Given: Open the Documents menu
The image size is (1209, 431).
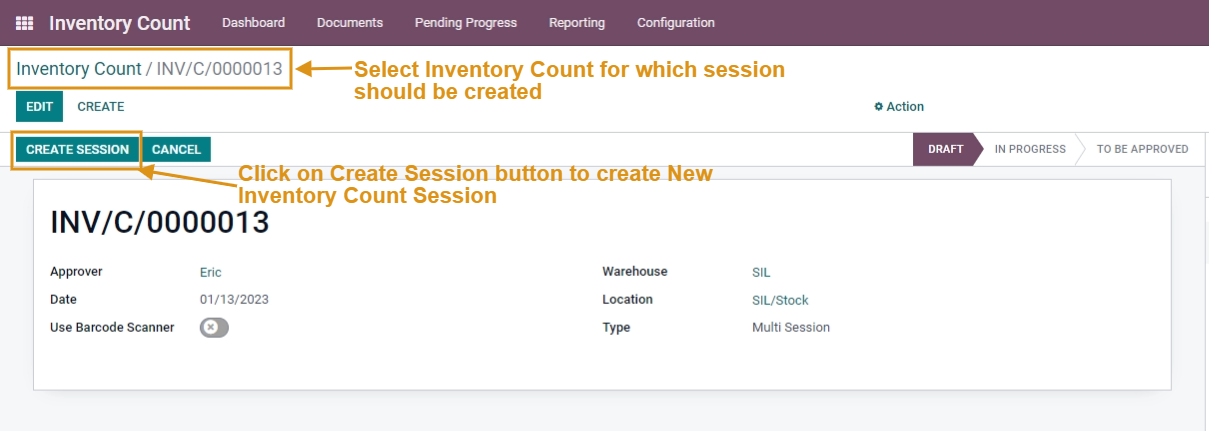Looking at the screenshot, I should tap(349, 23).
